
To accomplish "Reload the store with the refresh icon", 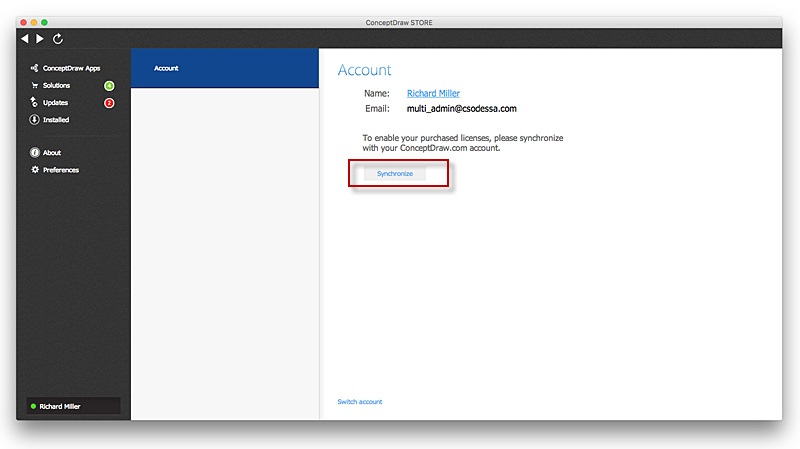I will coord(58,38).
